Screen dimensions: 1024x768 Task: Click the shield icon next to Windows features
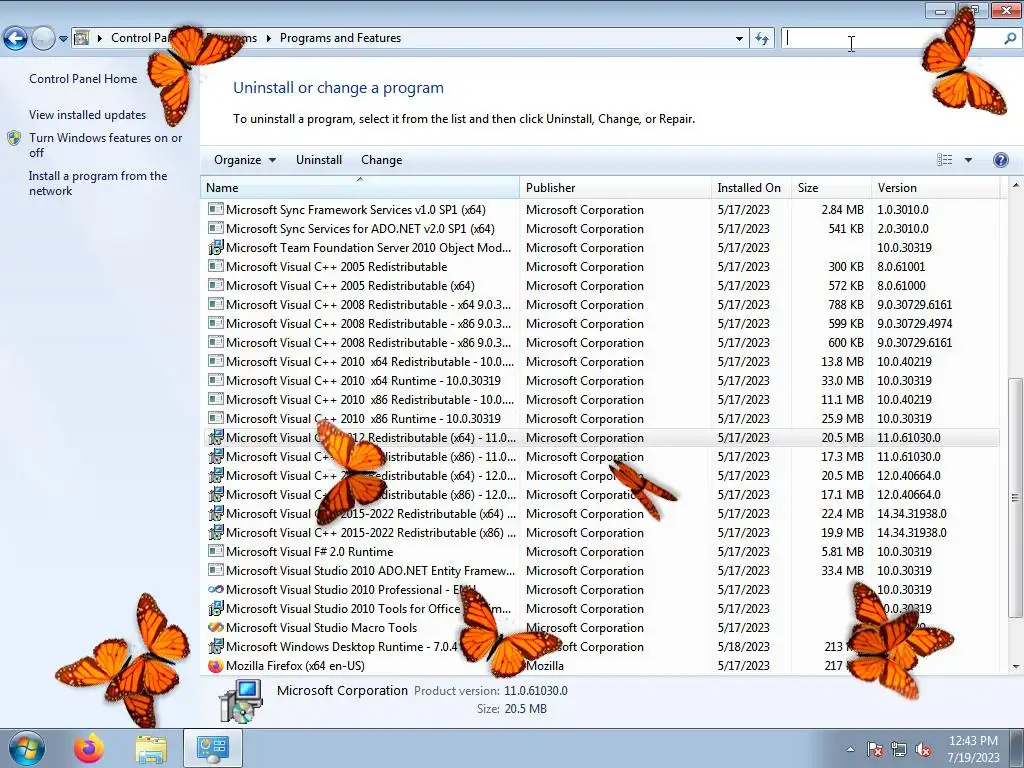14,138
